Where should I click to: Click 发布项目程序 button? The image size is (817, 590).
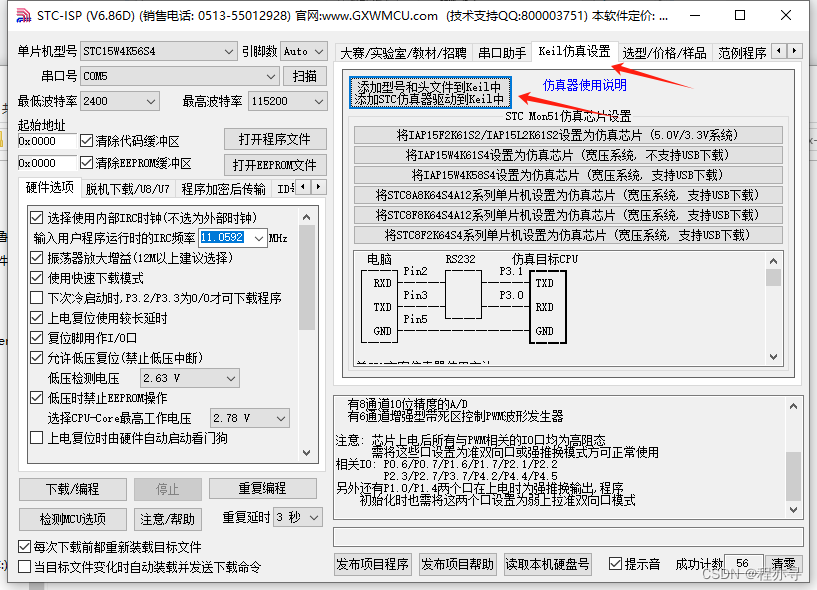coord(373,564)
